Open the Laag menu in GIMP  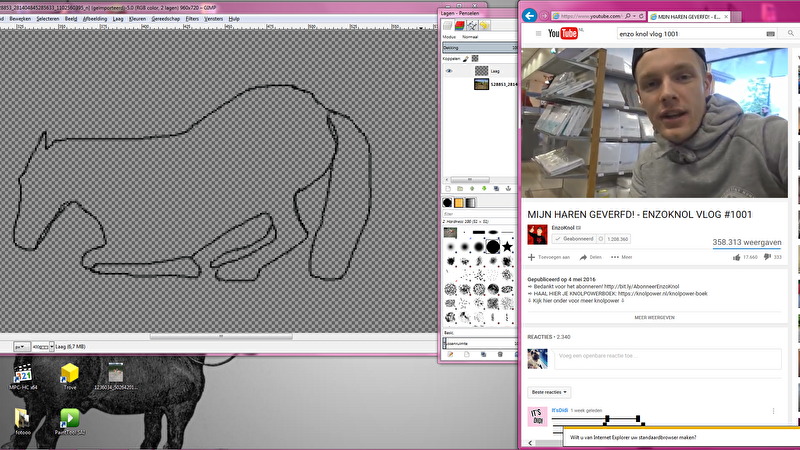click(x=118, y=19)
